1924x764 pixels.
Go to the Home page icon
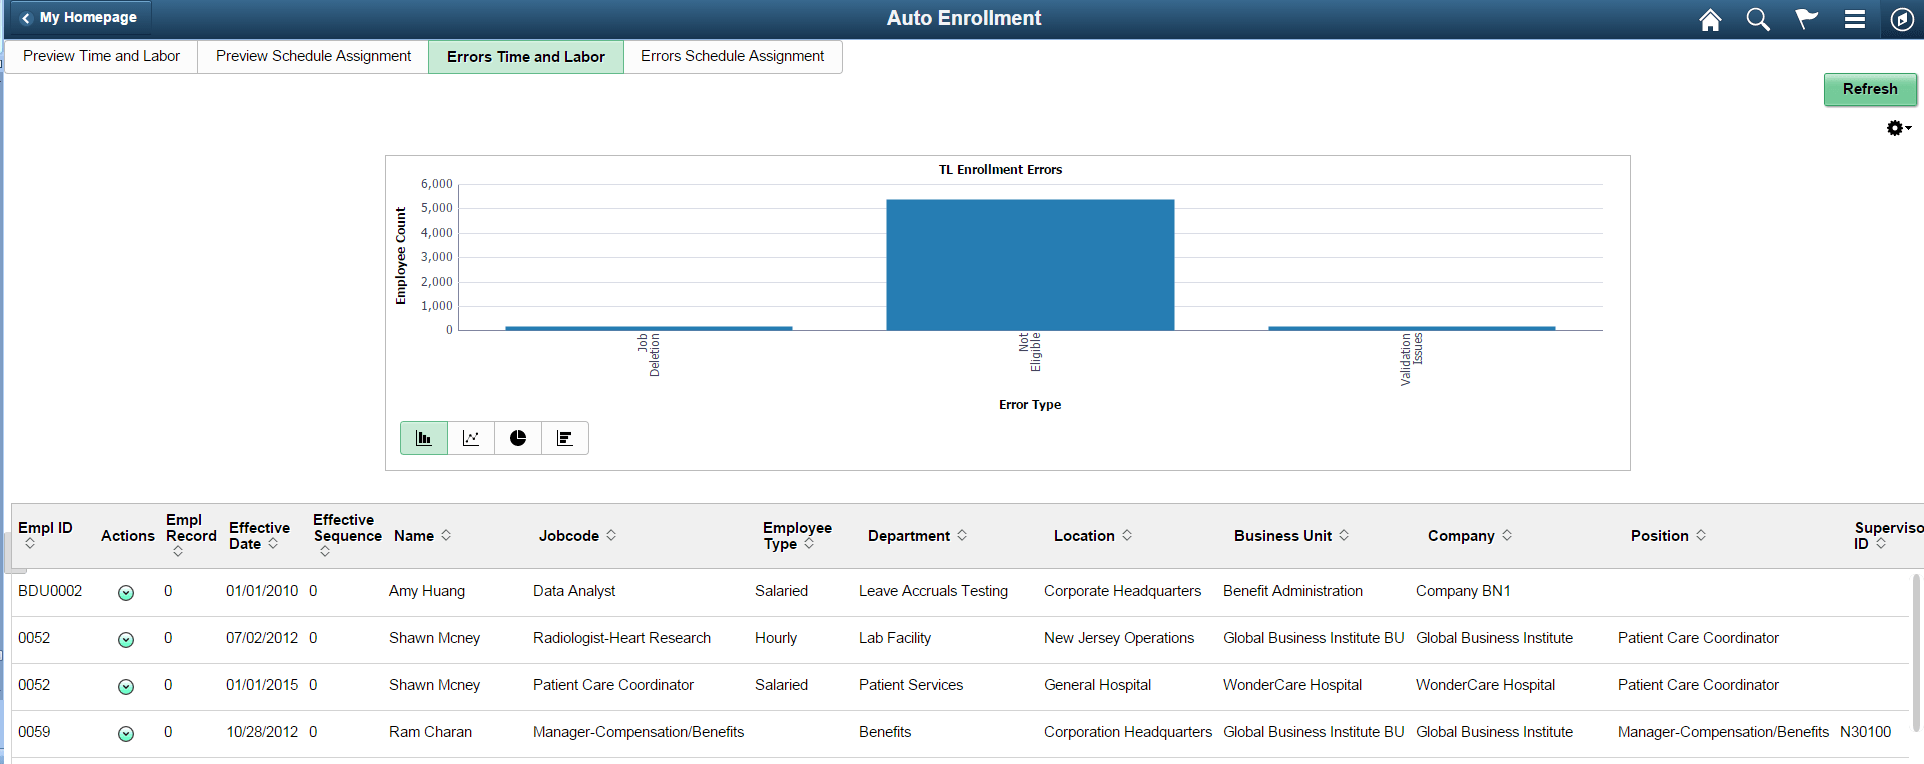pos(1710,19)
